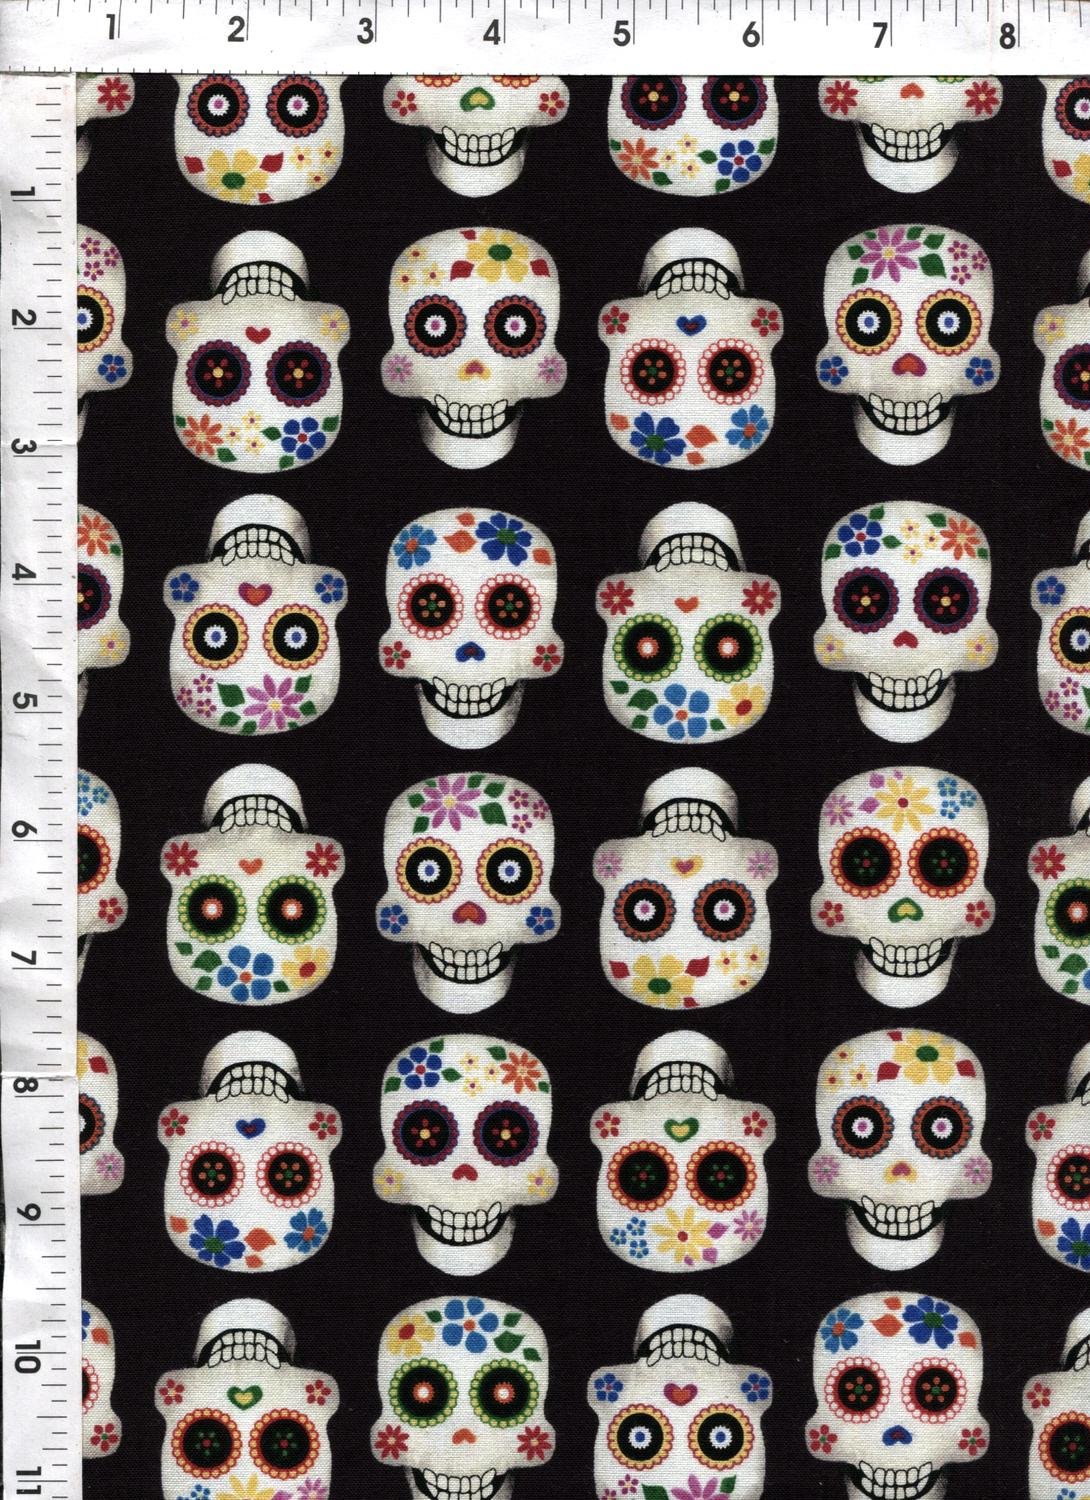Image resolution: width=1090 pixels, height=1500 pixels.
Task: Select the horizontal ruler at the top
Action: point(545,30)
